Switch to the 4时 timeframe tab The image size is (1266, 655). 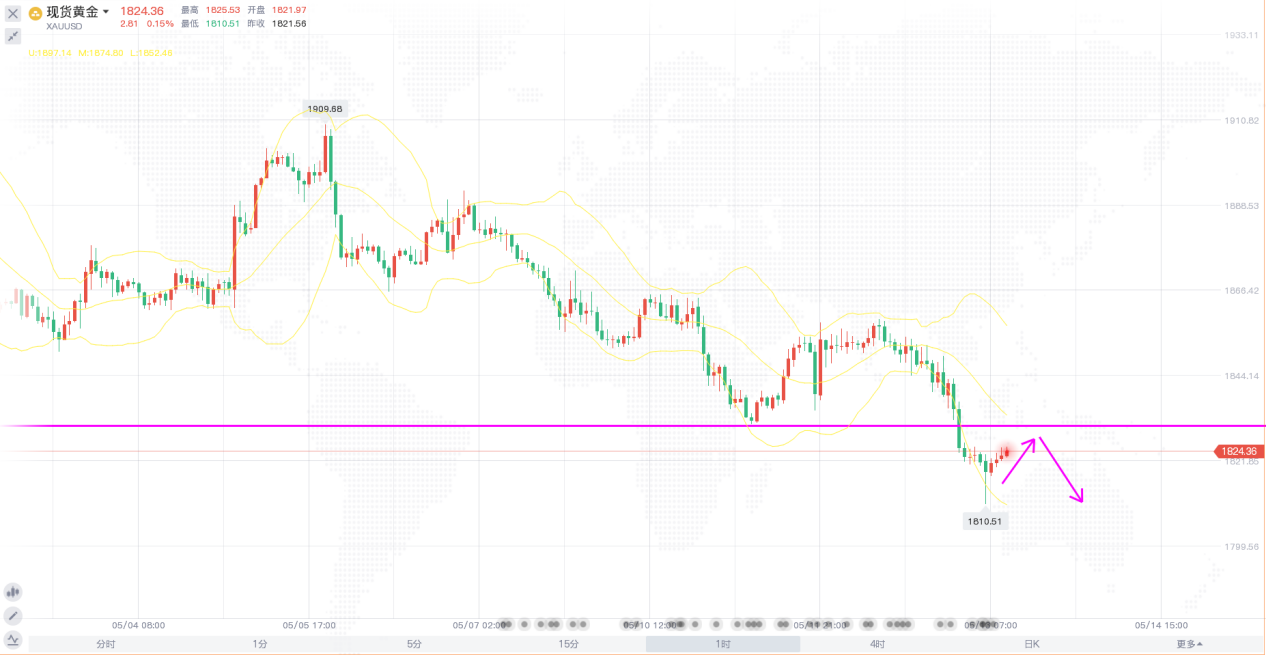pyautogui.click(x=877, y=644)
